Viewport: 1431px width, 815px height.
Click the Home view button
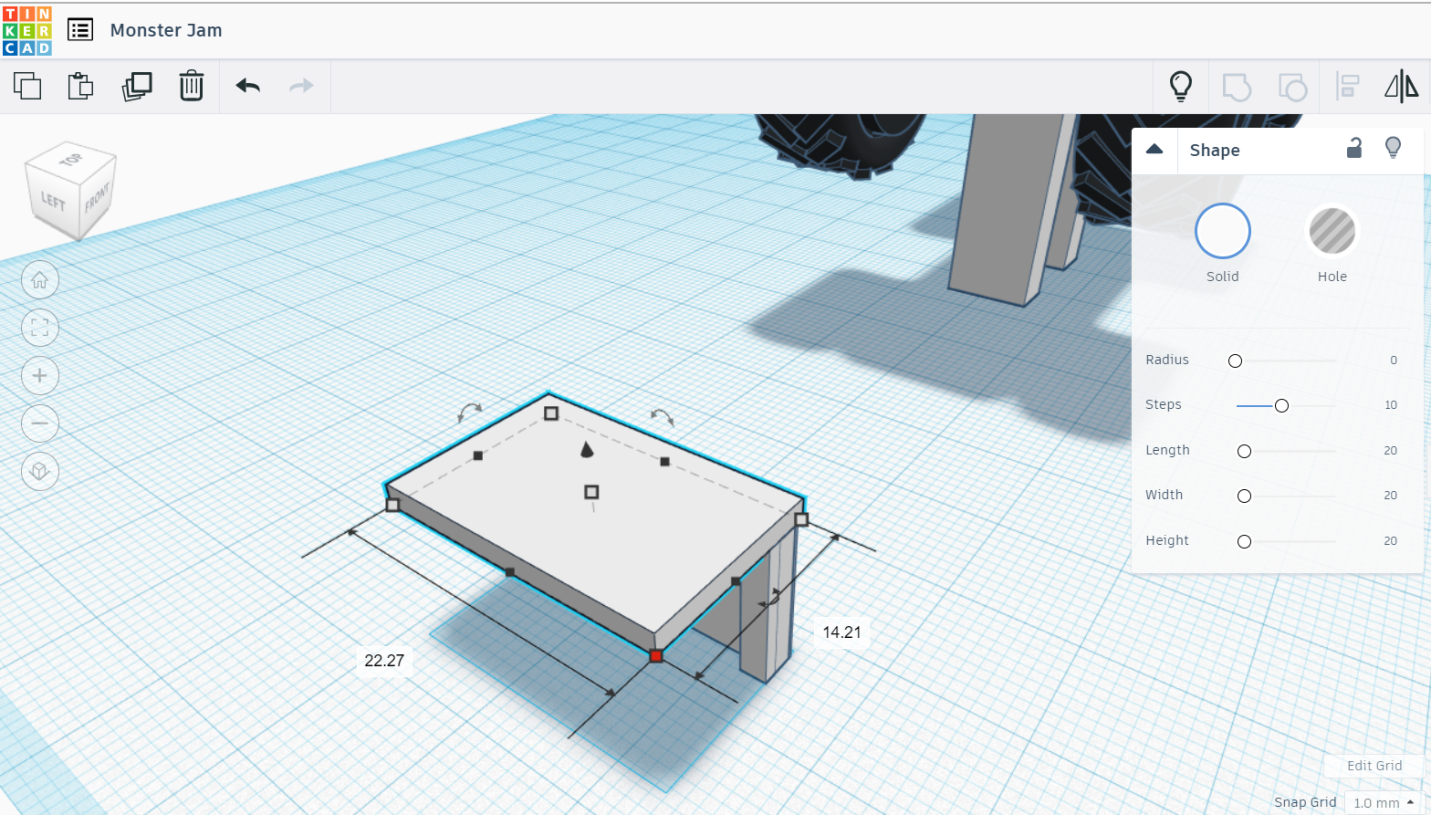[40, 280]
